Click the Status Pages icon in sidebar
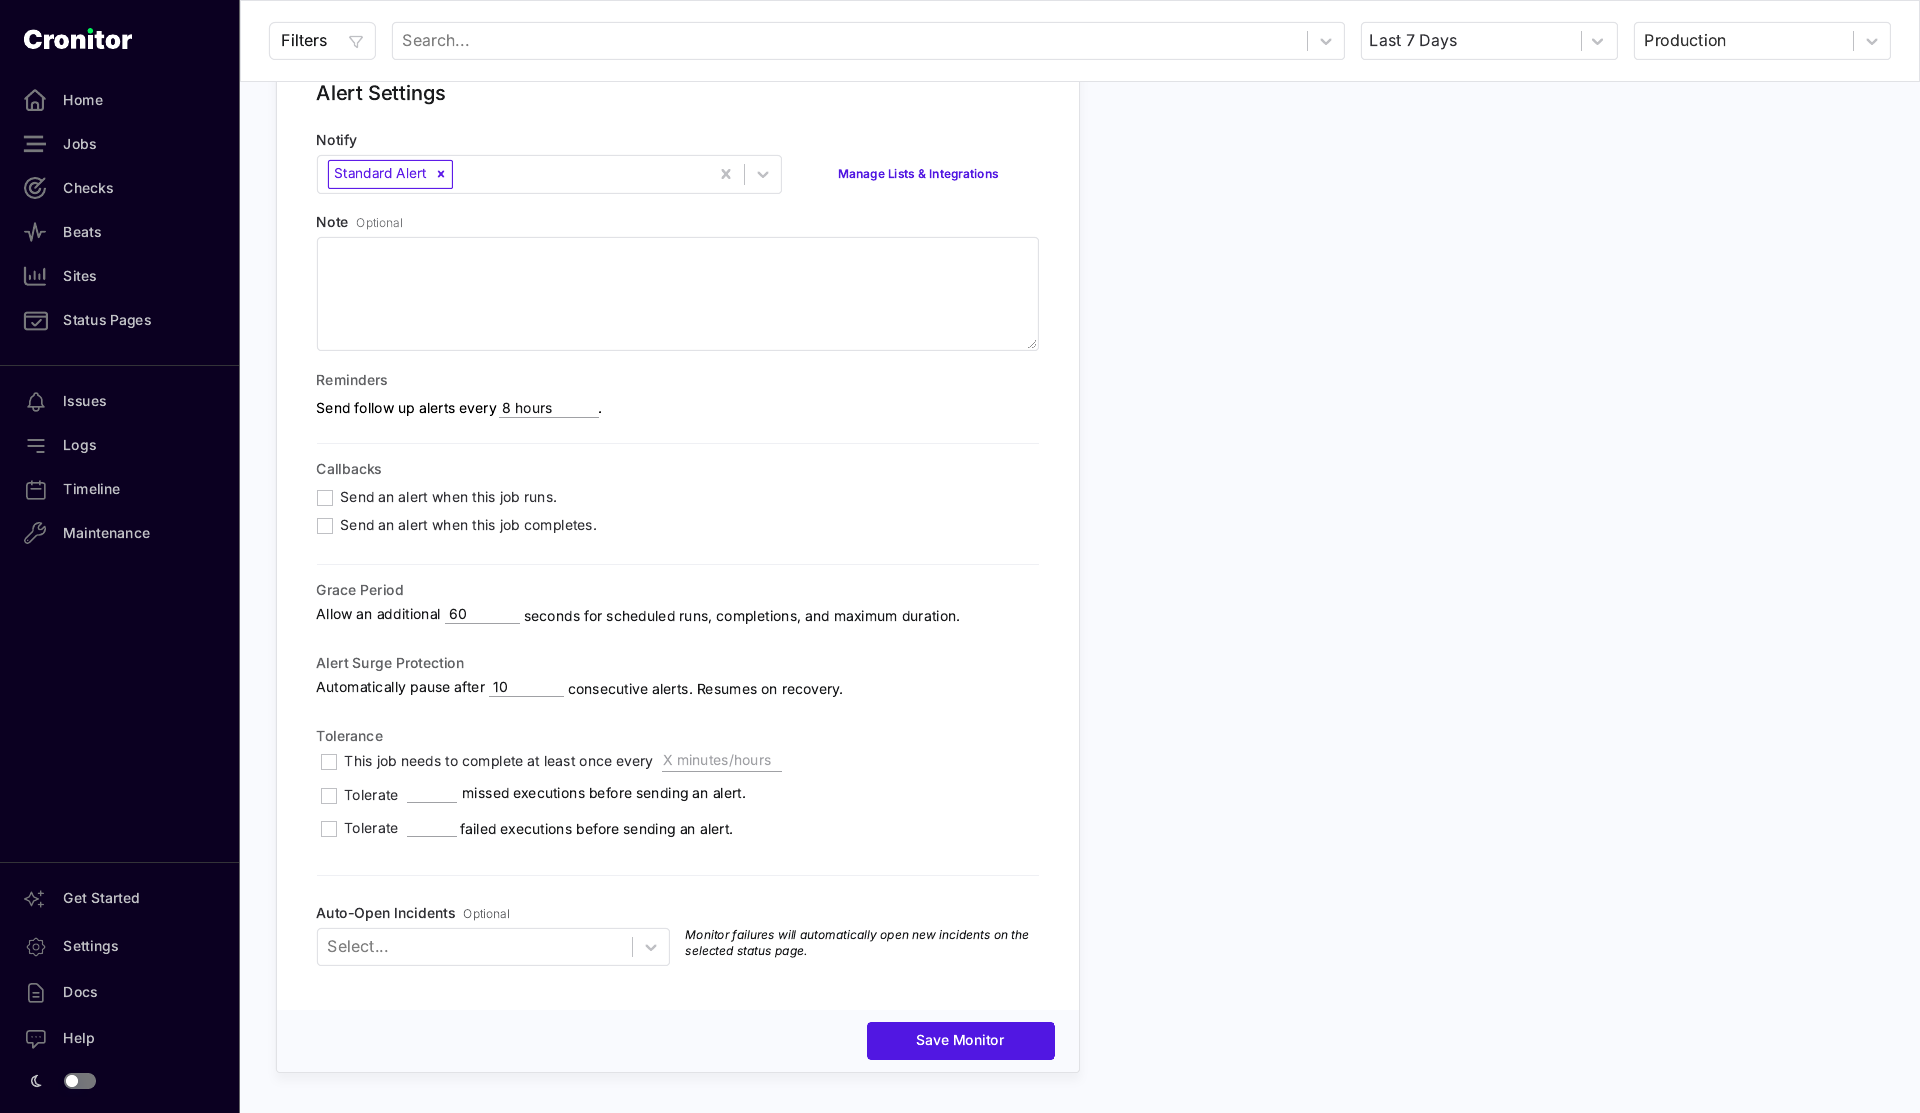 click(35, 320)
